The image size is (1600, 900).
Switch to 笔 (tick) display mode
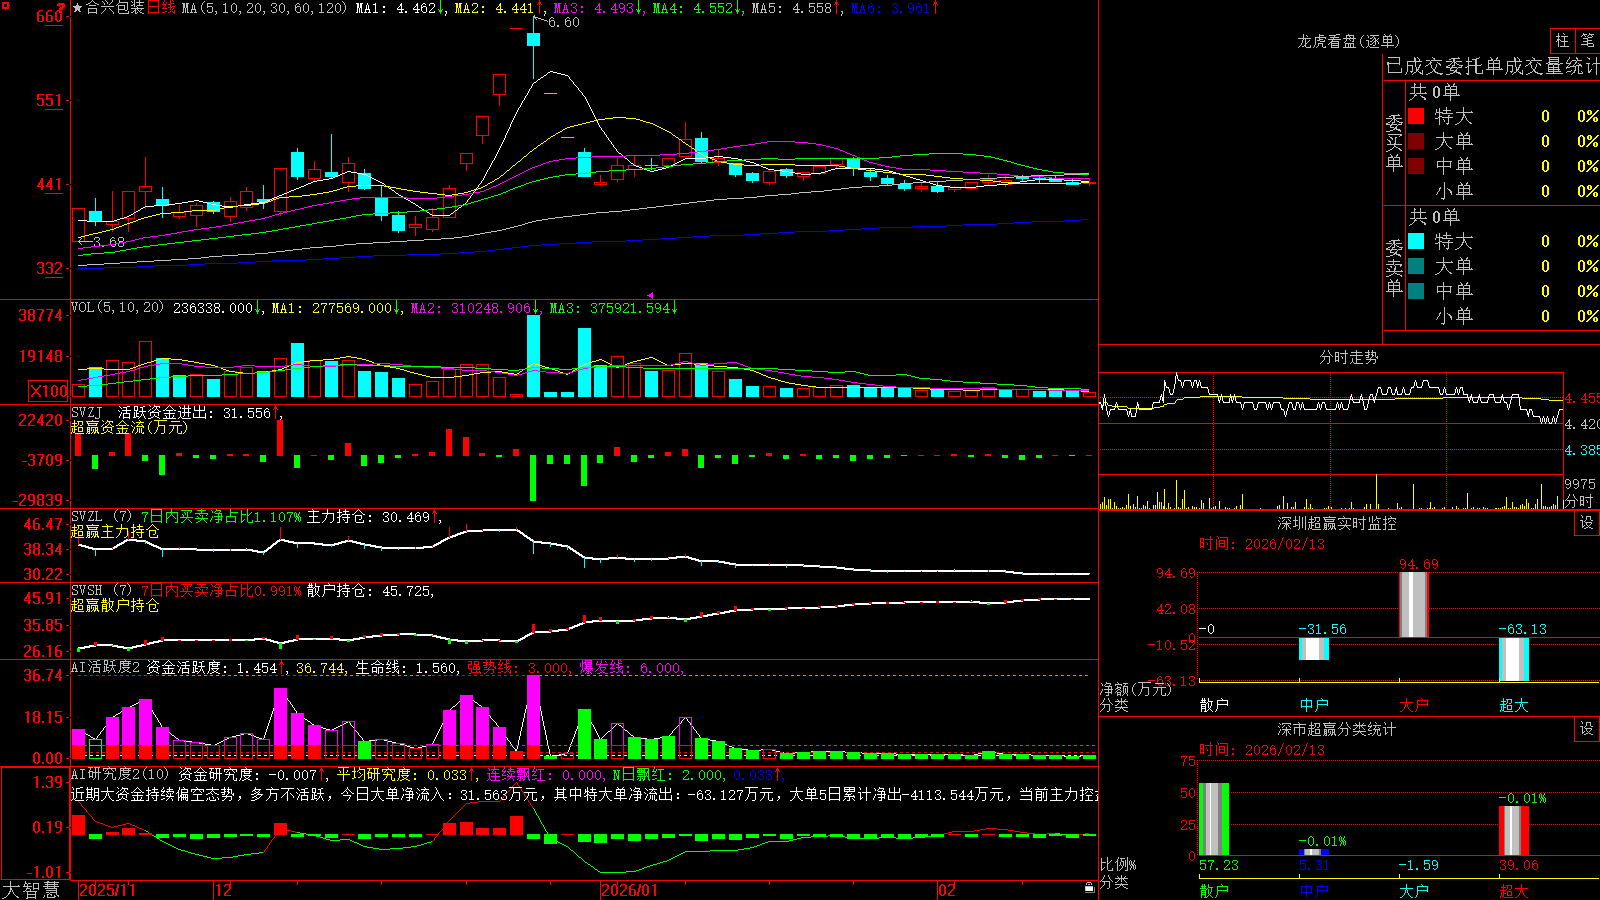pyautogui.click(x=1588, y=41)
